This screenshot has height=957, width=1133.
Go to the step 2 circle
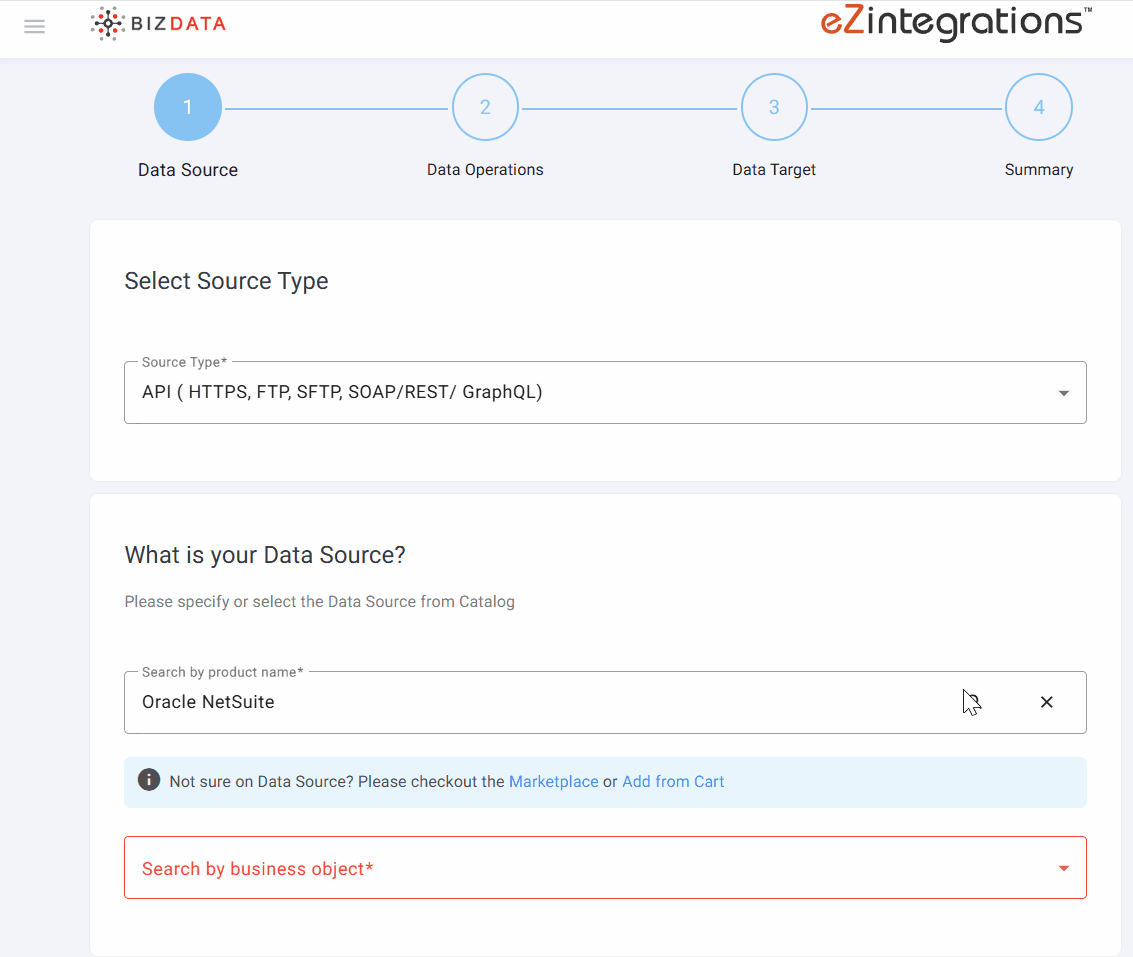pos(485,108)
